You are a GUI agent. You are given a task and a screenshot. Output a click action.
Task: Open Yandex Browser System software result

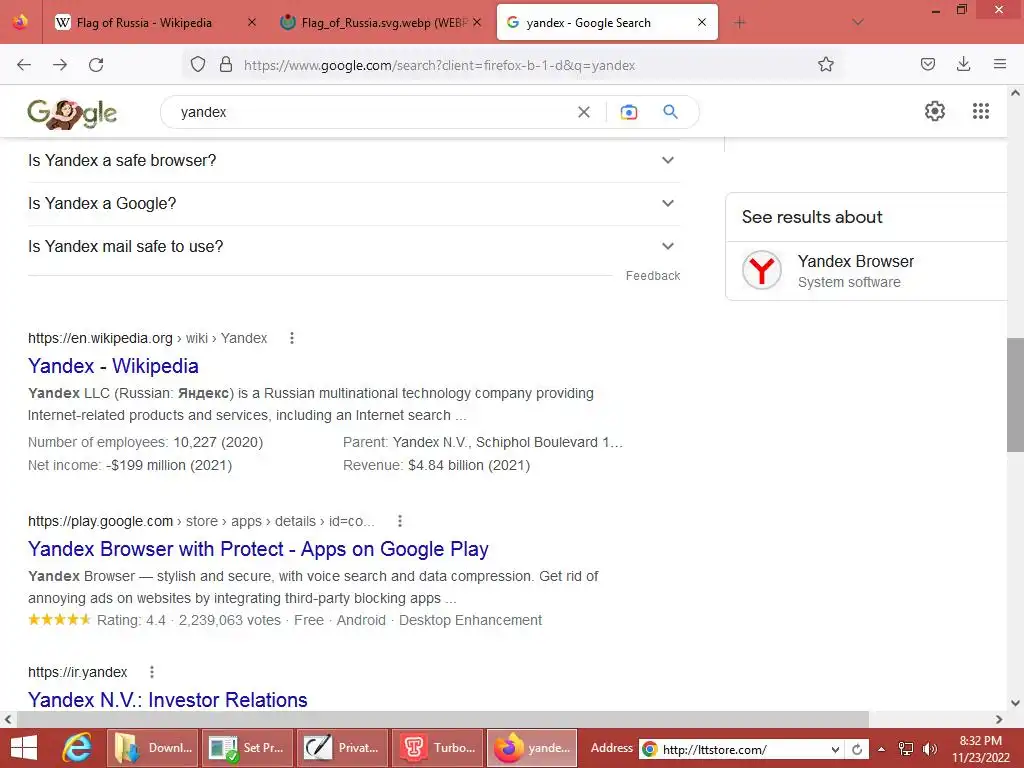coord(866,271)
